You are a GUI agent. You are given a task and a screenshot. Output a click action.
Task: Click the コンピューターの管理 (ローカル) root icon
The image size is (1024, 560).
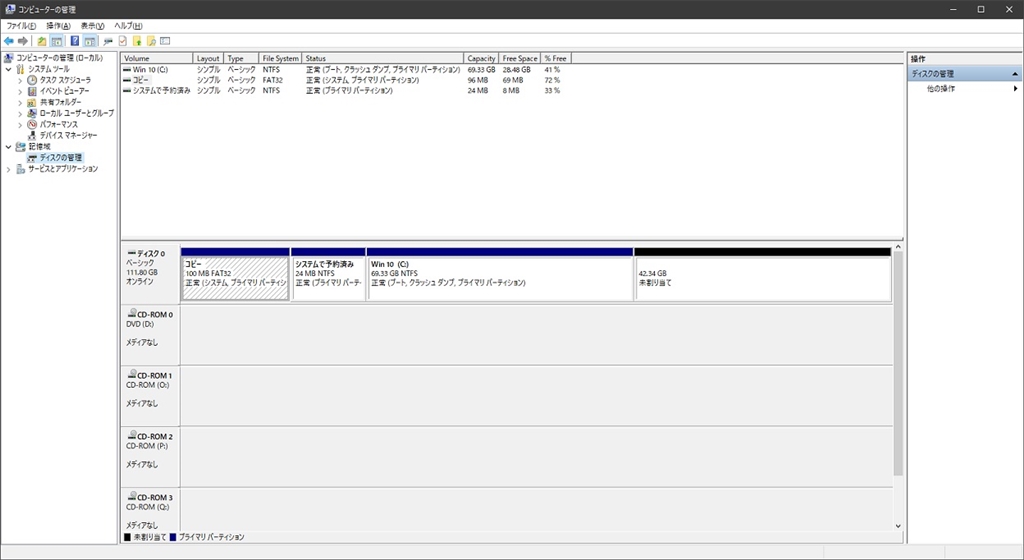pyautogui.click(x=9, y=57)
